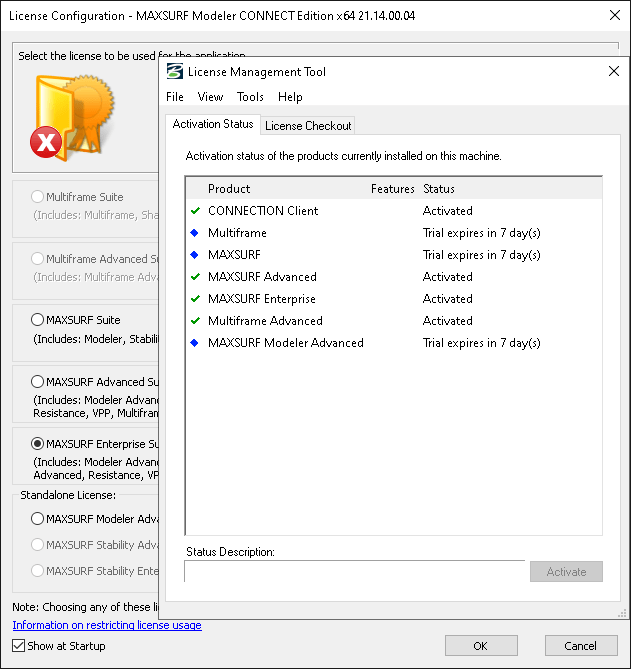Screen dimensions: 631x669
Task: Open Information on restricting license usage link
Action: point(107,625)
